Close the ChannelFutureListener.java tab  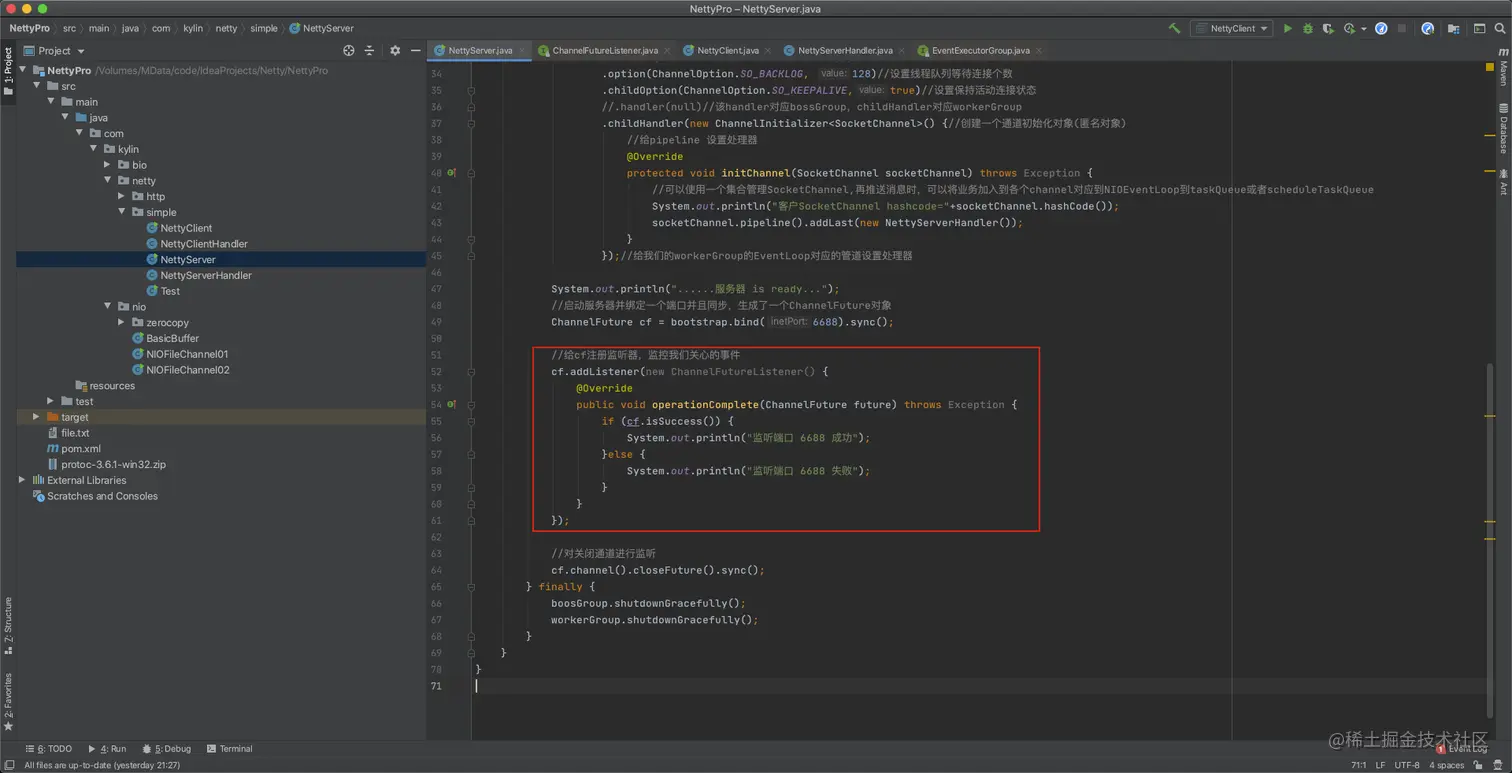(x=668, y=50)
